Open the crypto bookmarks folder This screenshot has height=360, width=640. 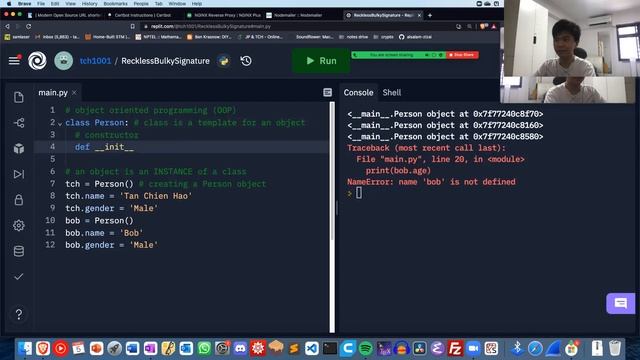click(x=383, y=37)
